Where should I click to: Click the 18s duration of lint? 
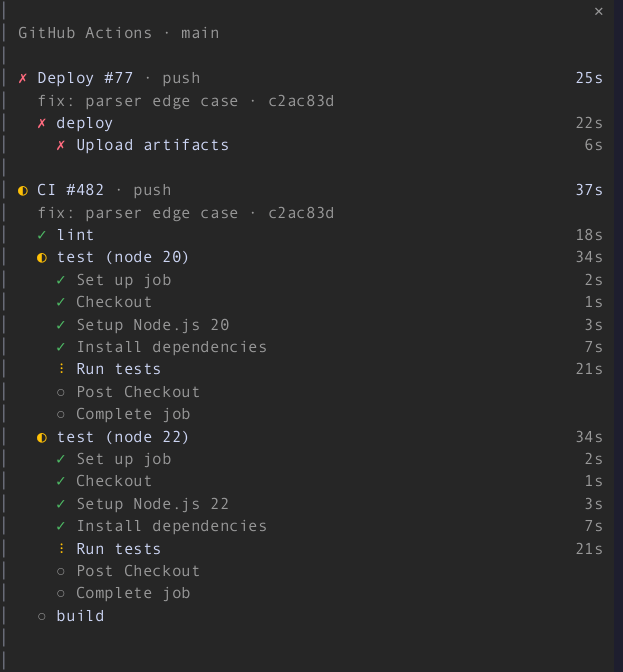[x=589, y=235]
